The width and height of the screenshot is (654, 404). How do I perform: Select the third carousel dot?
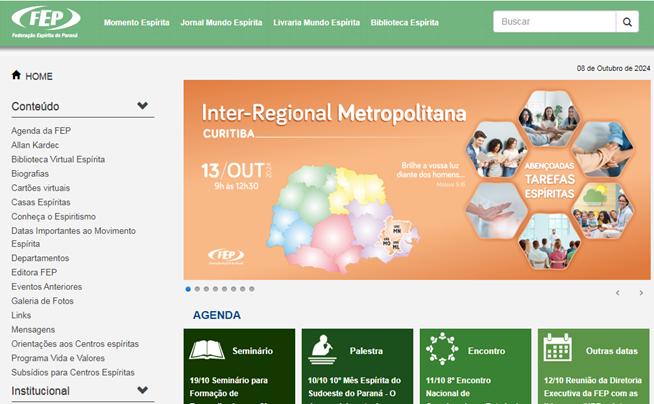click(x=206, y=289)
